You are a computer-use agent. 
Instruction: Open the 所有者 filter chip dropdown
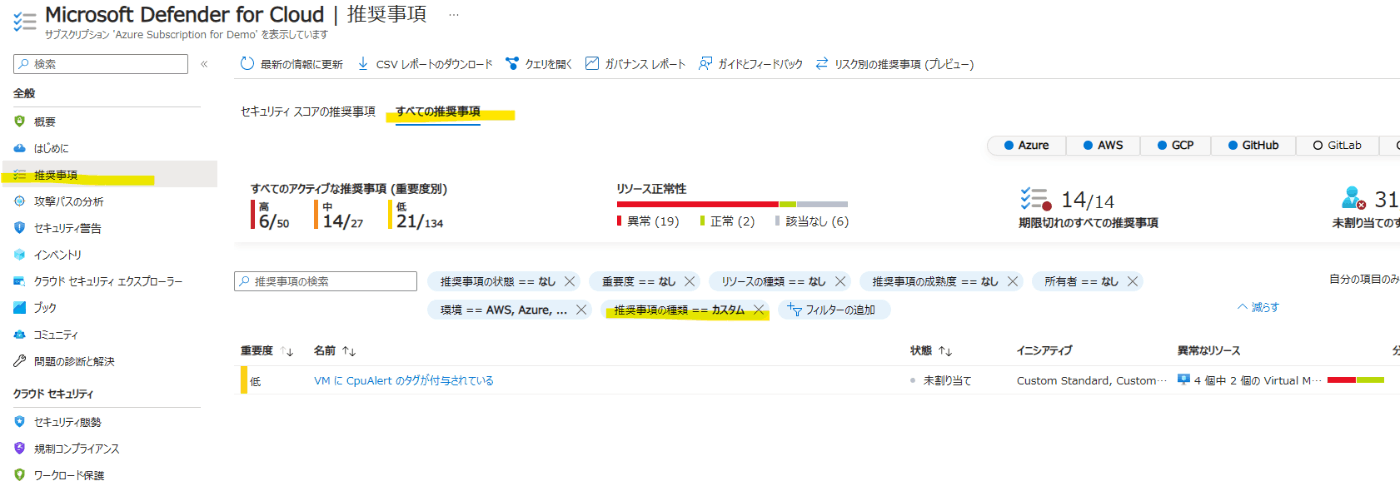tap(1081, 282)
